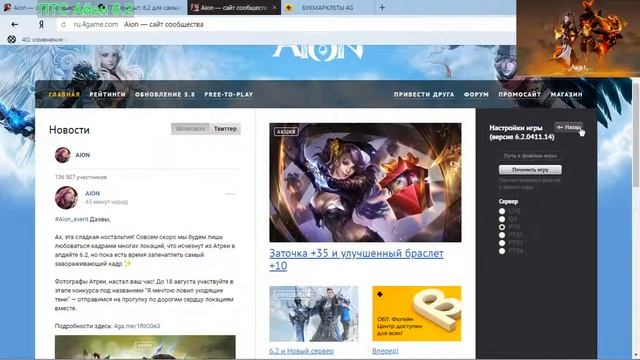Open the yellow Фогейм Центр ОБТ banner
The image size is (640, 360).
(x=417, y=313)
